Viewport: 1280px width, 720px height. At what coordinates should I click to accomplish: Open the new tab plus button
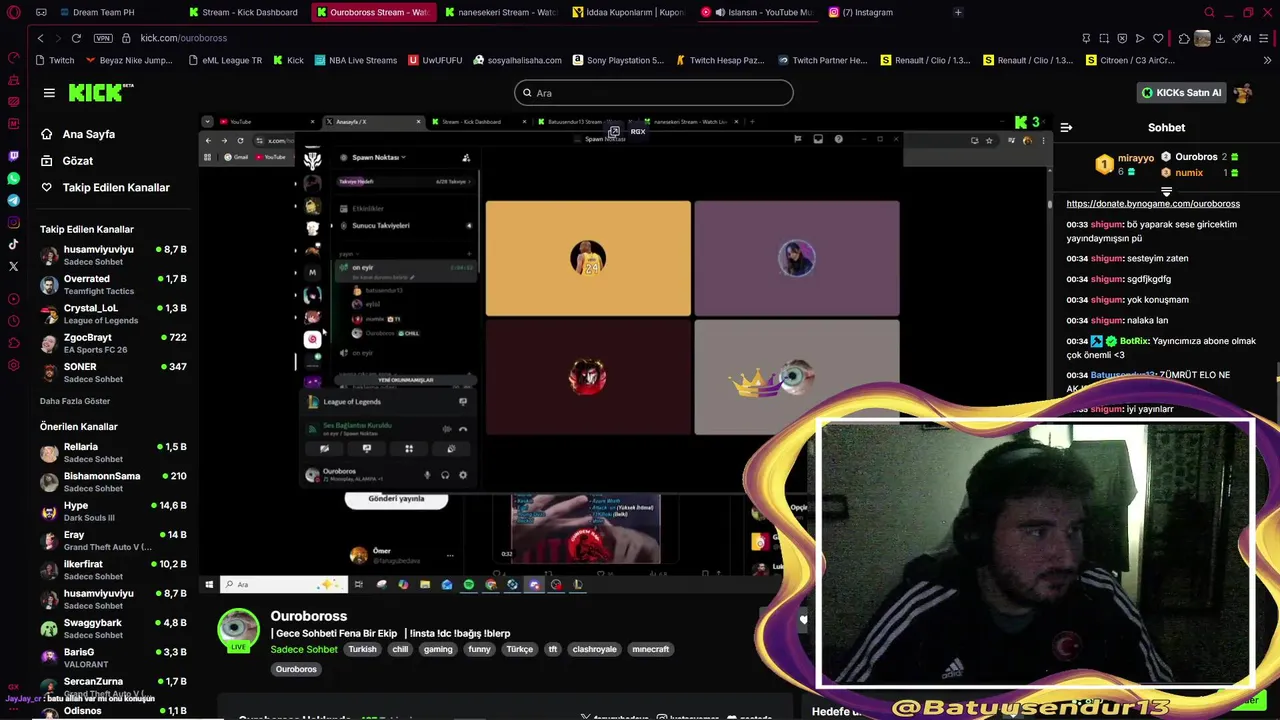(x=958, y=12)
